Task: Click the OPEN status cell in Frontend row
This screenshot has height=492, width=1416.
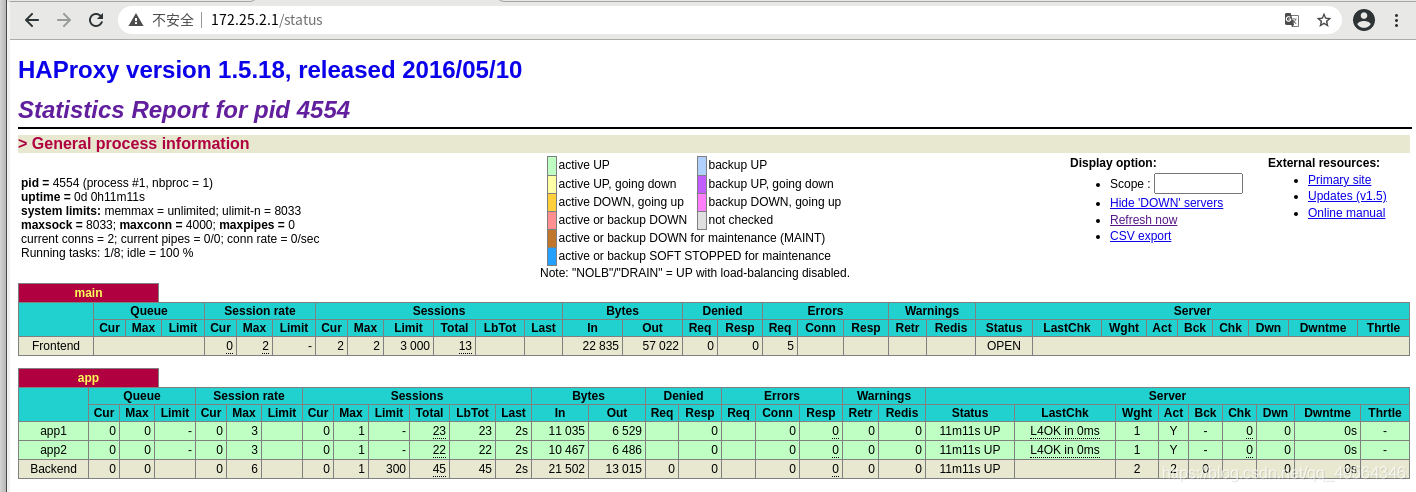Action: pyautogui.click(x=1003, y=346)
